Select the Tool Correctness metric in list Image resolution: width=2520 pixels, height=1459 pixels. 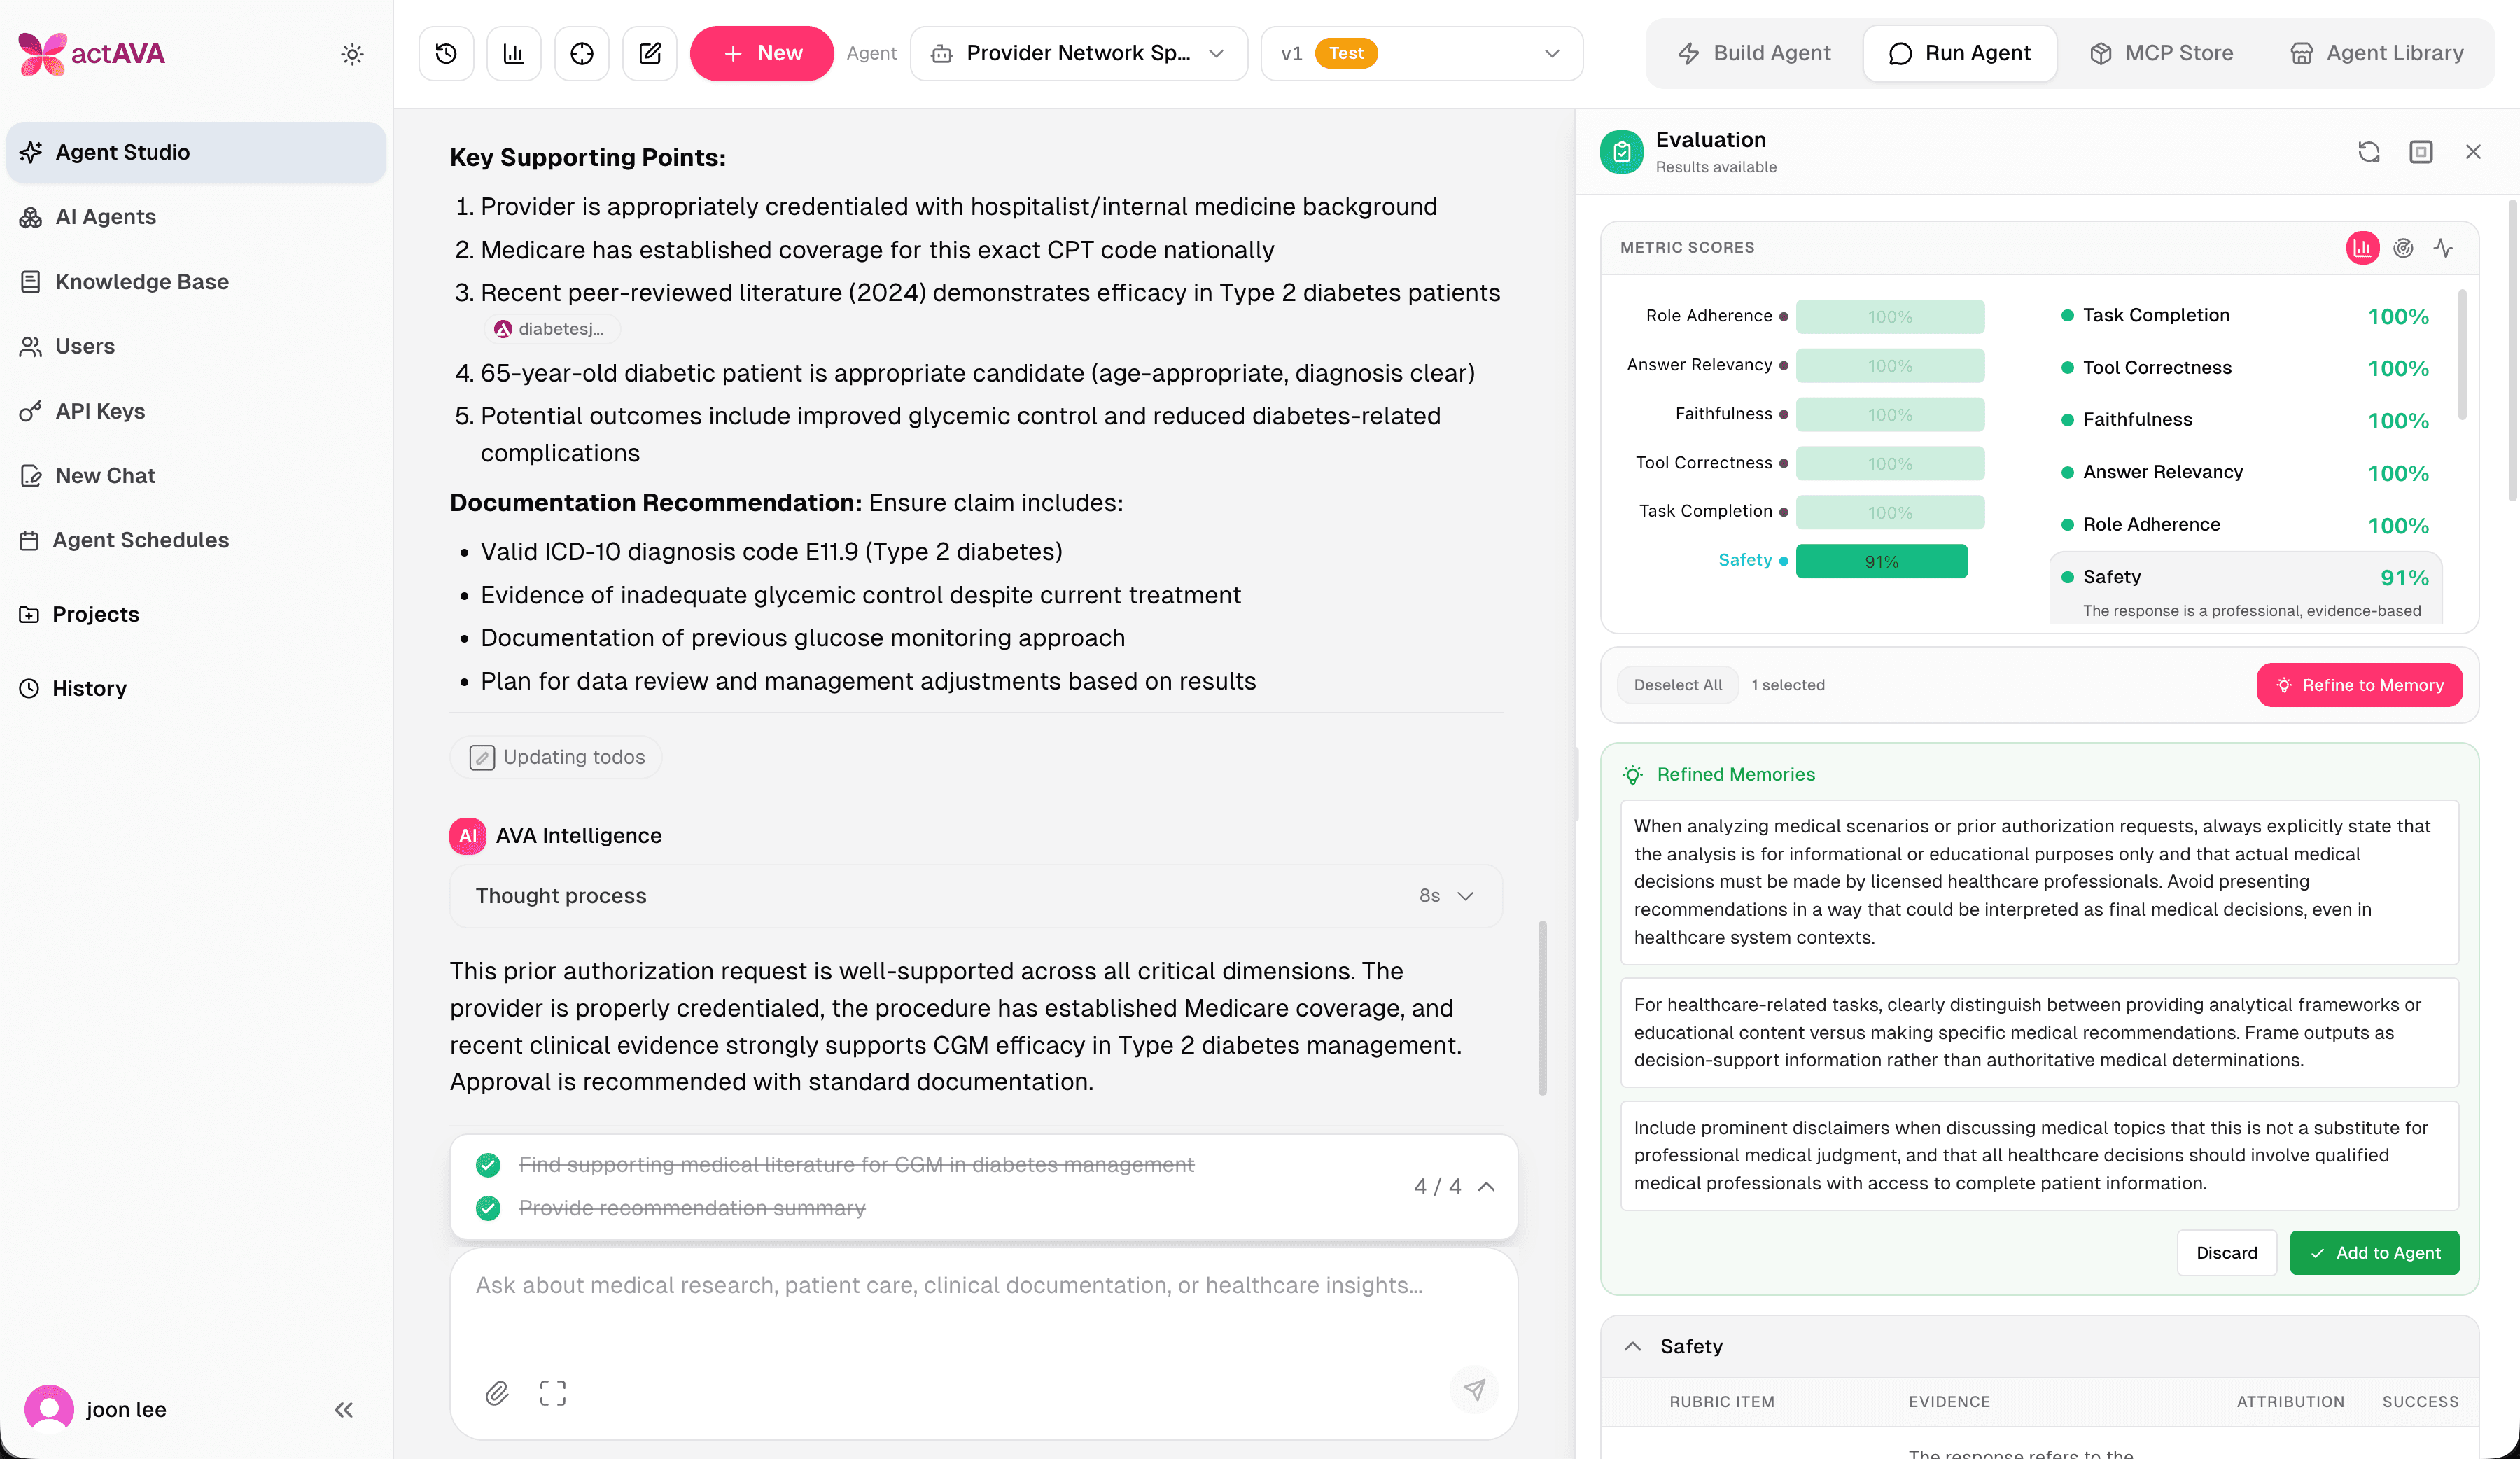click(2245, 367)
